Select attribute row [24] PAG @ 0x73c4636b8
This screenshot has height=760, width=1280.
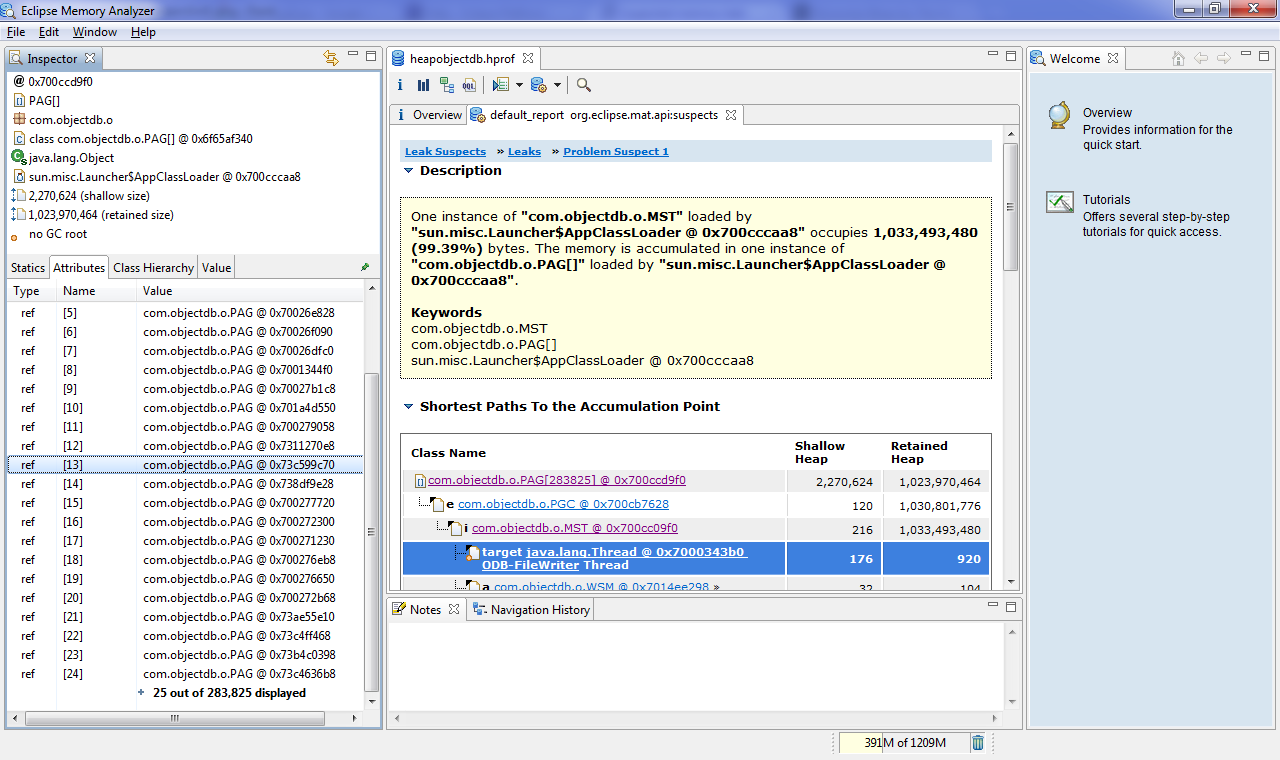point(185,674)
